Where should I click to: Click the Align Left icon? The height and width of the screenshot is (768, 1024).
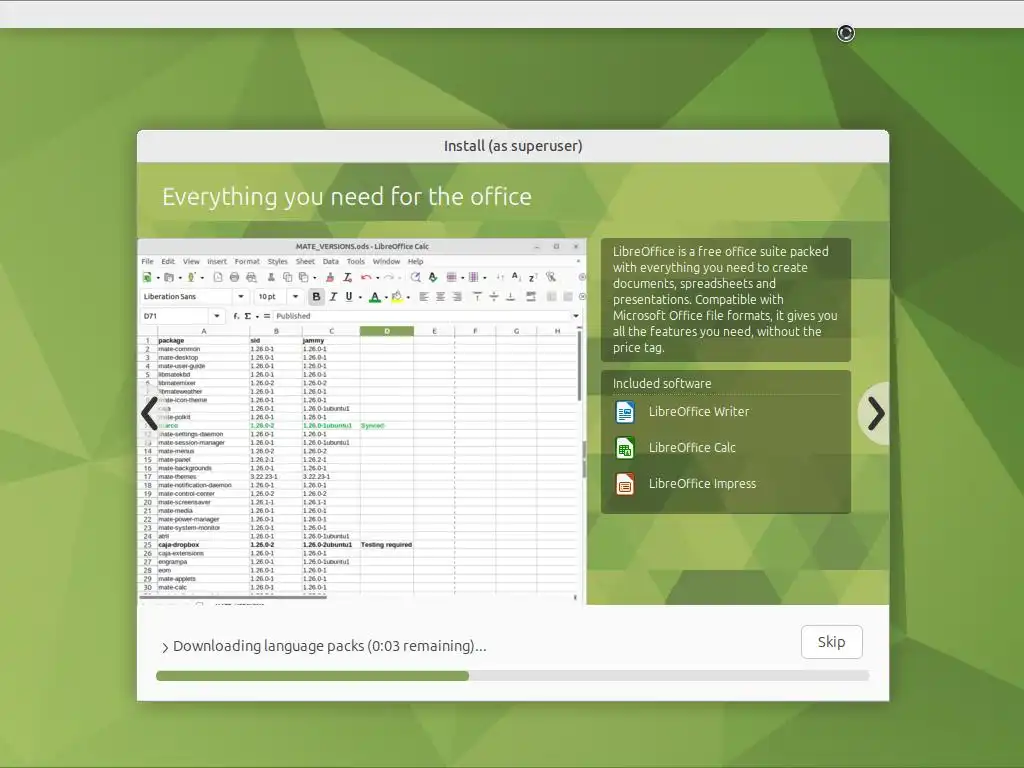[423, 297]
